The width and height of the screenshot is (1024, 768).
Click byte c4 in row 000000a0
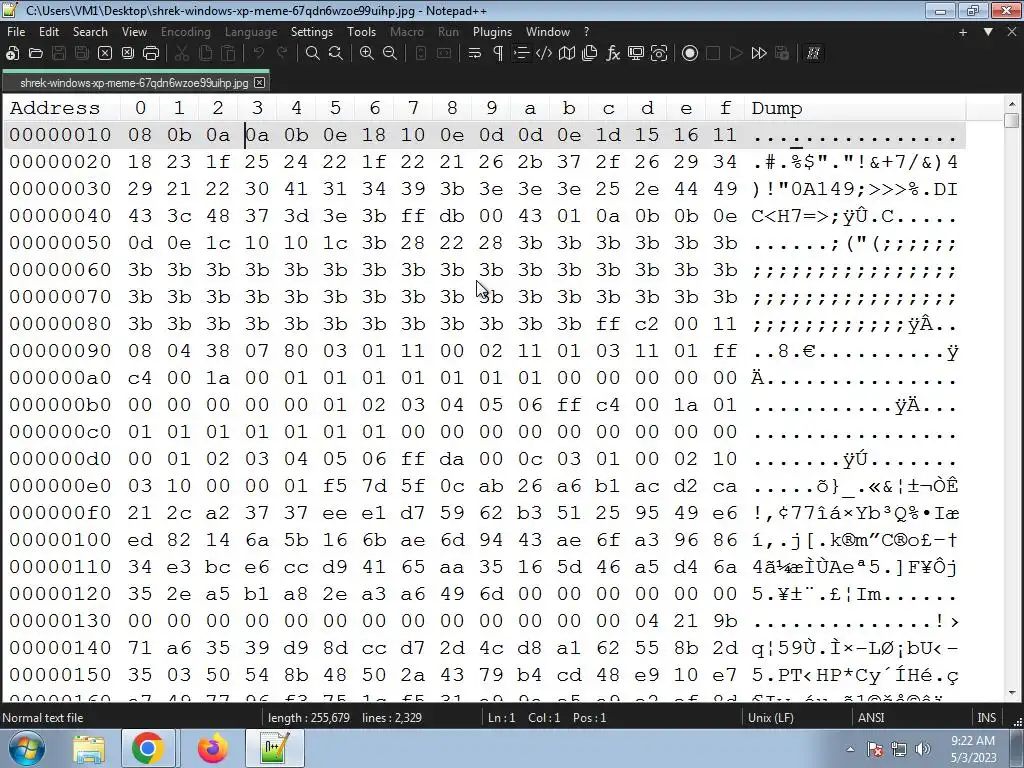pos(140,378)
